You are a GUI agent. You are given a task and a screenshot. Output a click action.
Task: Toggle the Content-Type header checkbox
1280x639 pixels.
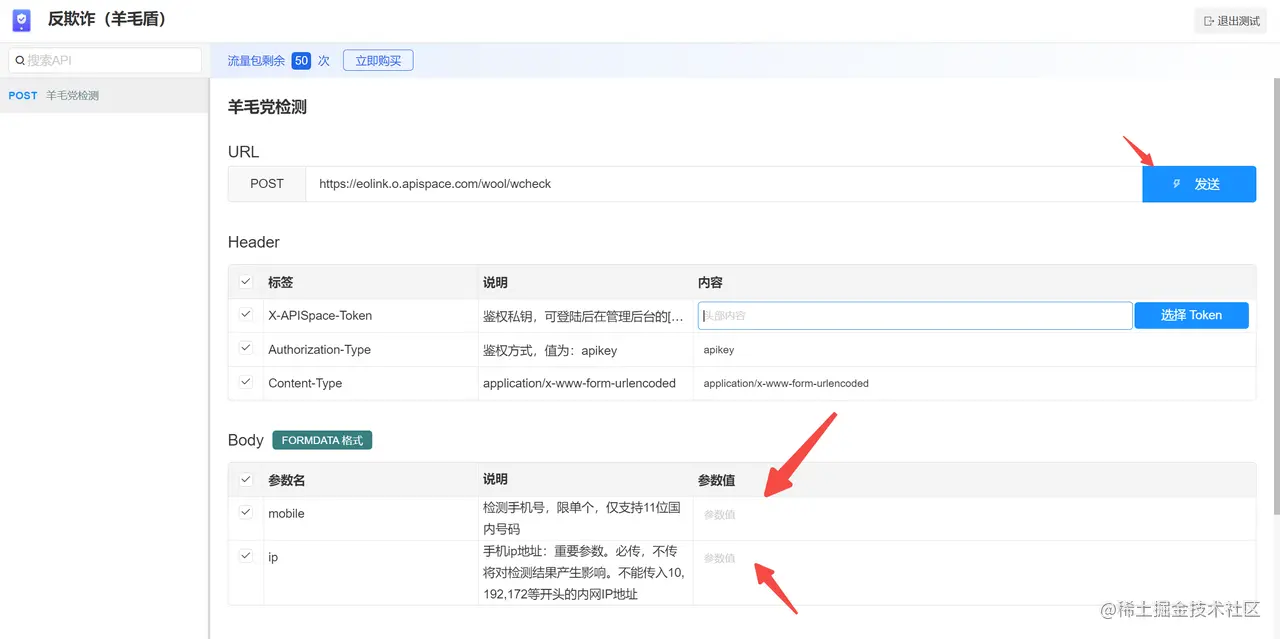click(x=245, y=383)
